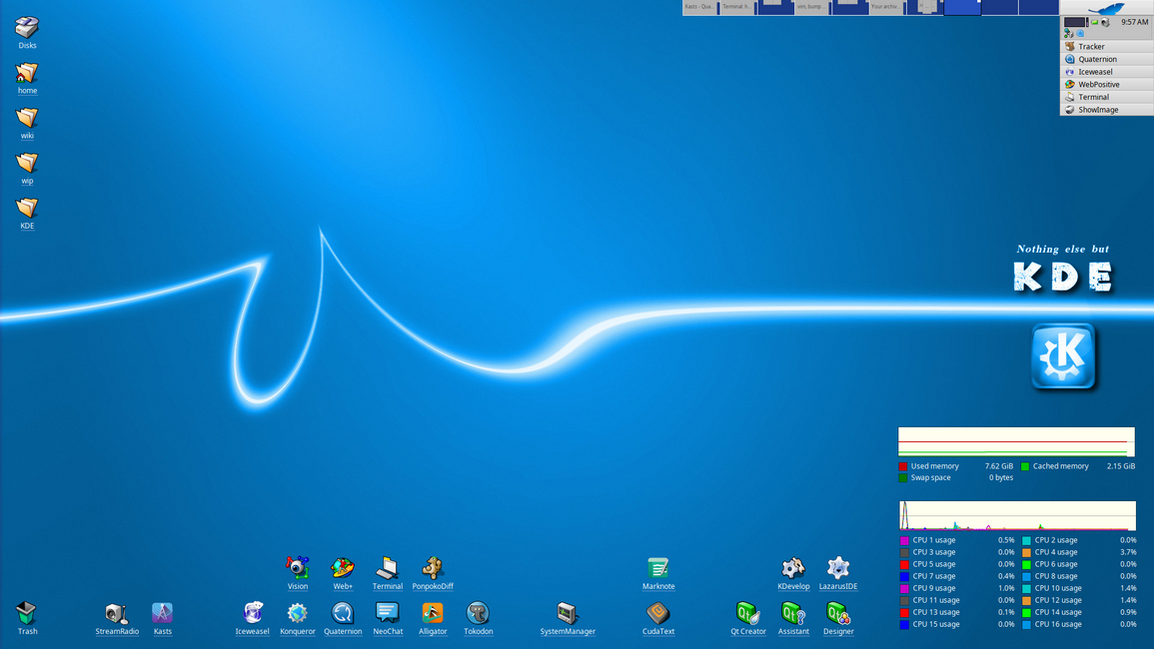1154x649 pixels.
Task: Open the Alligator feed reader icon
Action: [432, 613]
